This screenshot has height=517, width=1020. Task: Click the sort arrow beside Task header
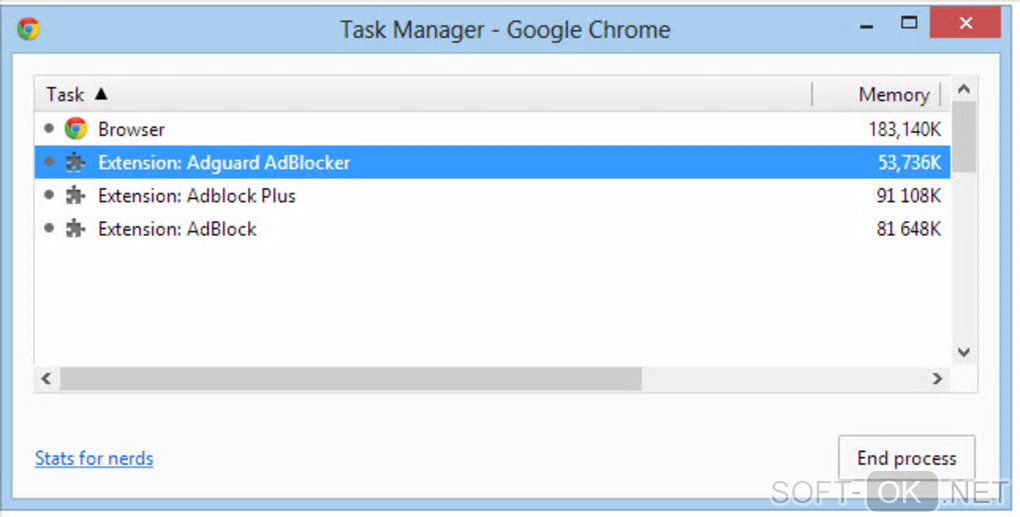point(100,94)
